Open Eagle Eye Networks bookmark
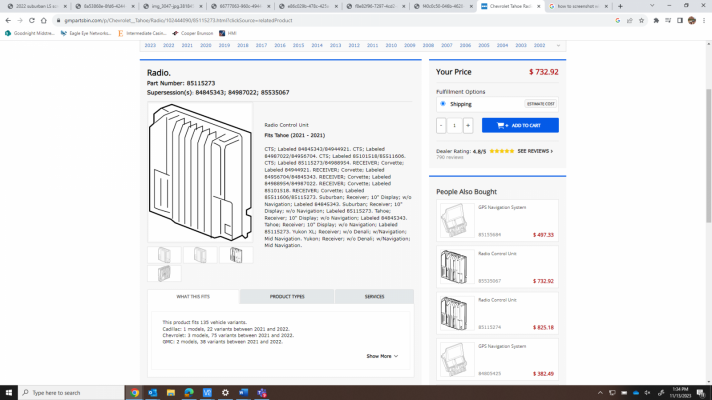The image size is (712, 400). (x=86, y=33)
